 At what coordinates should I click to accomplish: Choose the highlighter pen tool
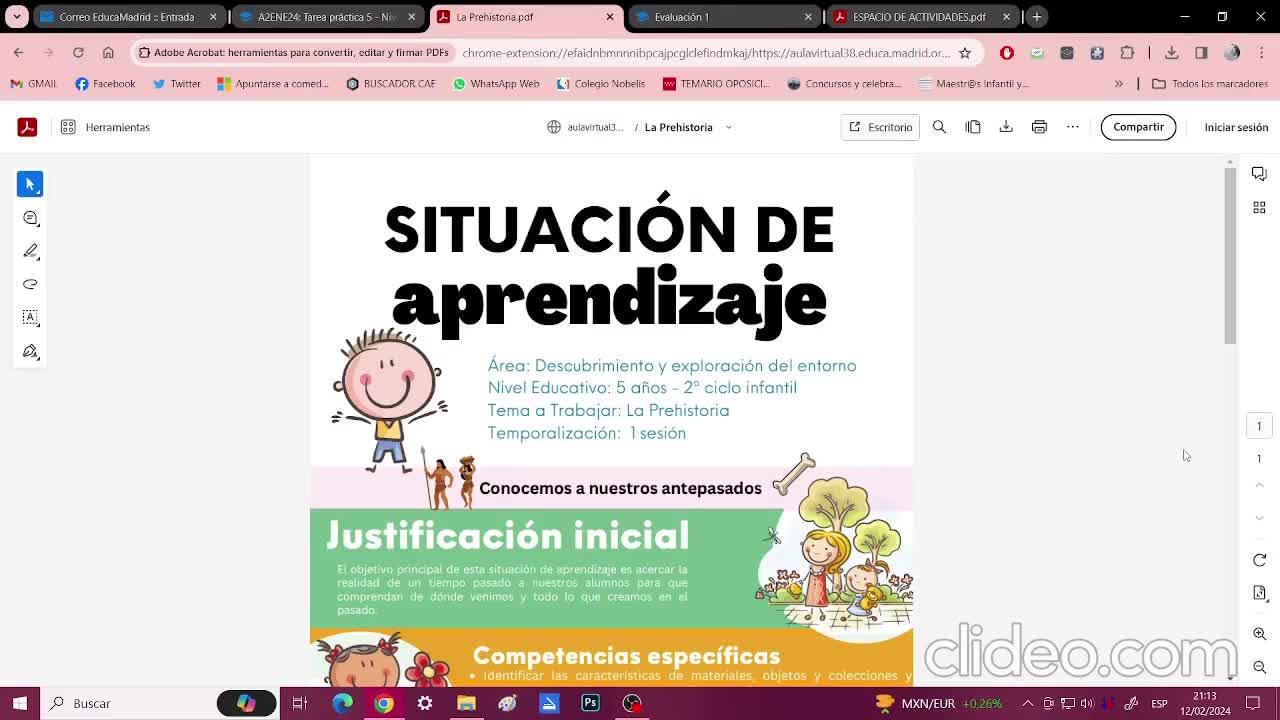tap(30, 251)
